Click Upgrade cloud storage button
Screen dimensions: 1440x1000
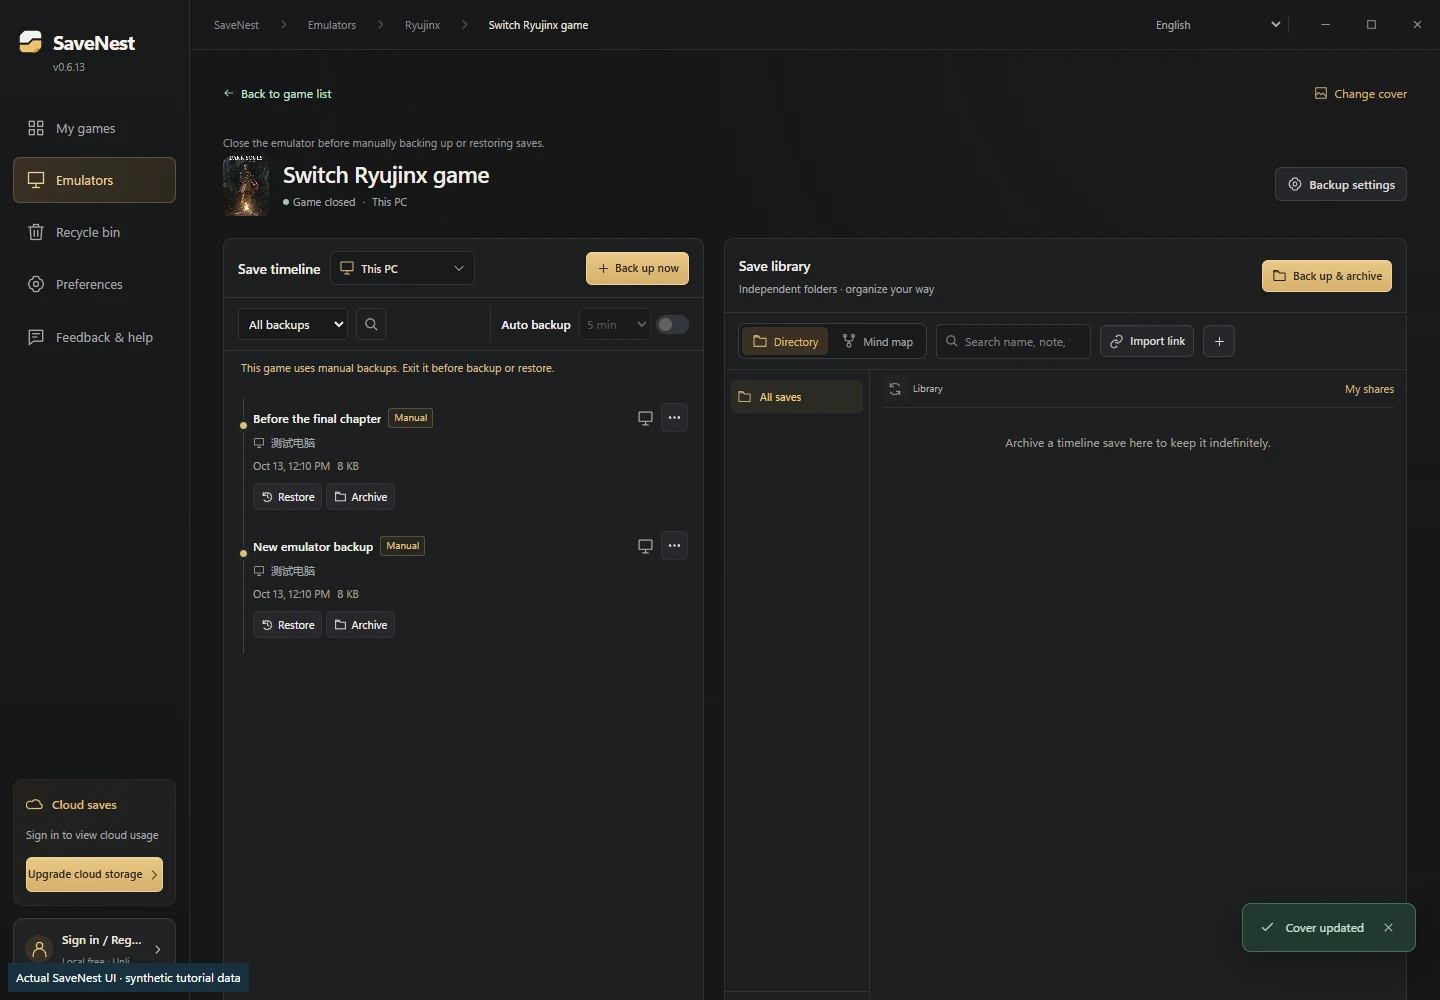[x=94, y=874]
